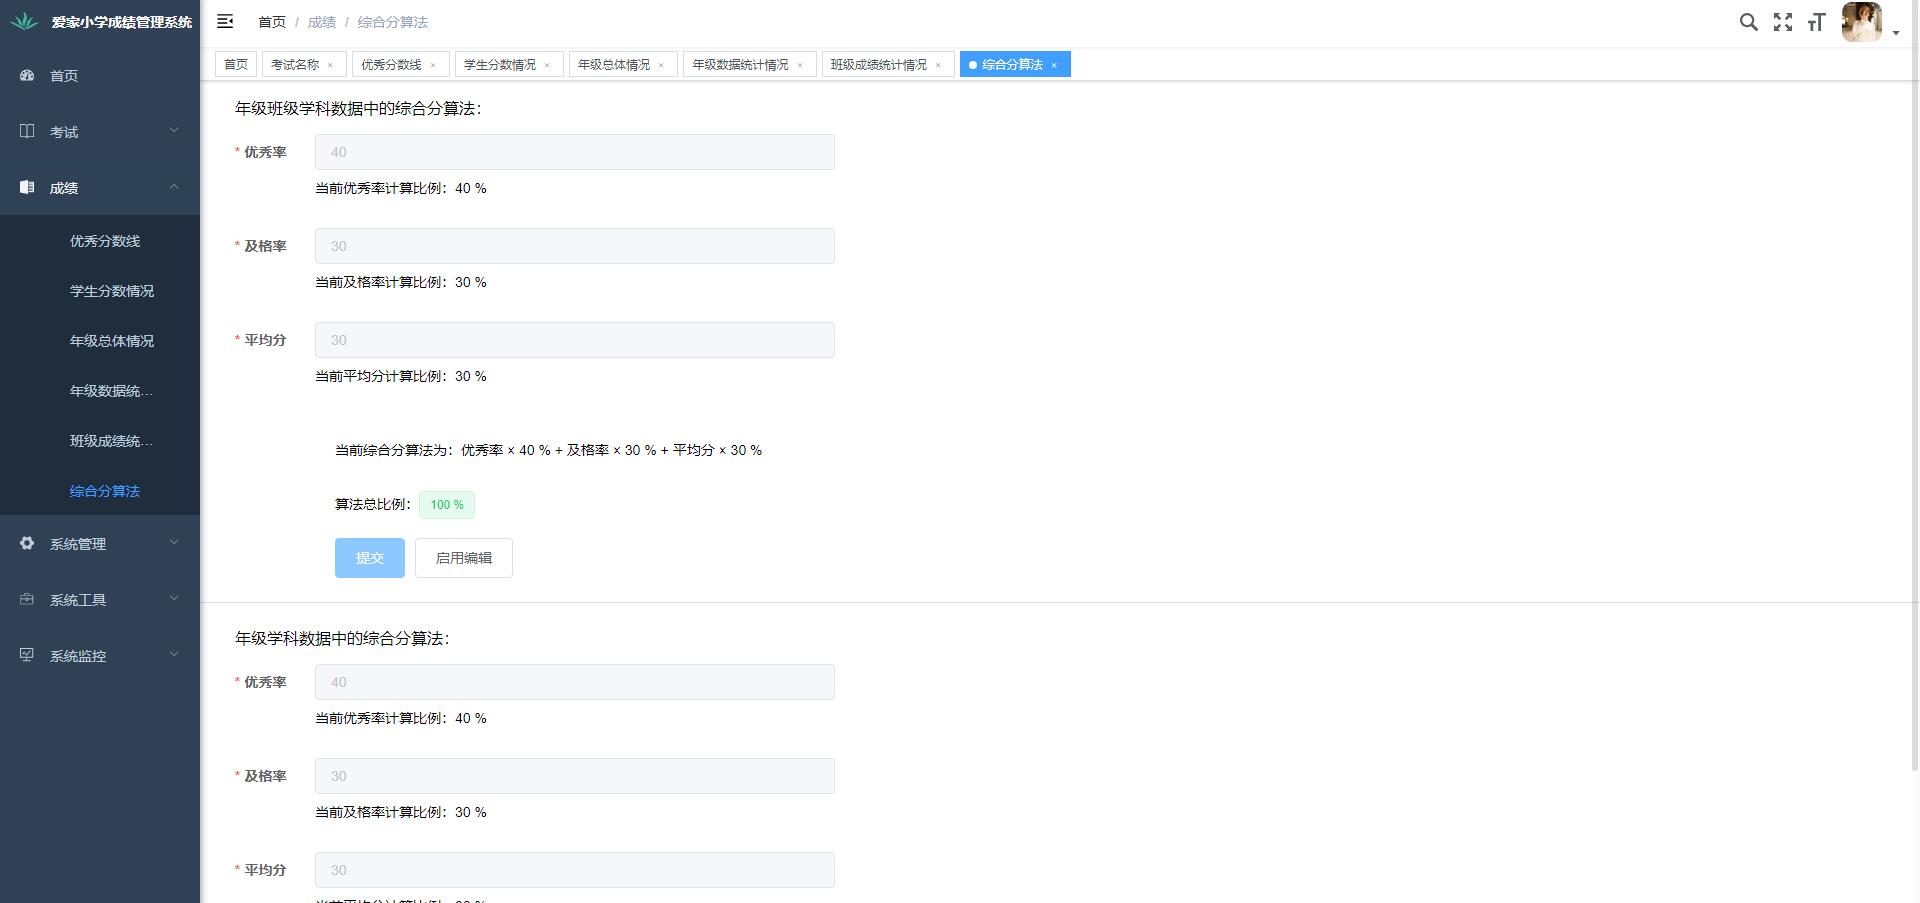Viewport: 1920px width, 903px height.
Task: Click the dashboard icon beside 首页 in sidebar
Action: pos(27,75)
